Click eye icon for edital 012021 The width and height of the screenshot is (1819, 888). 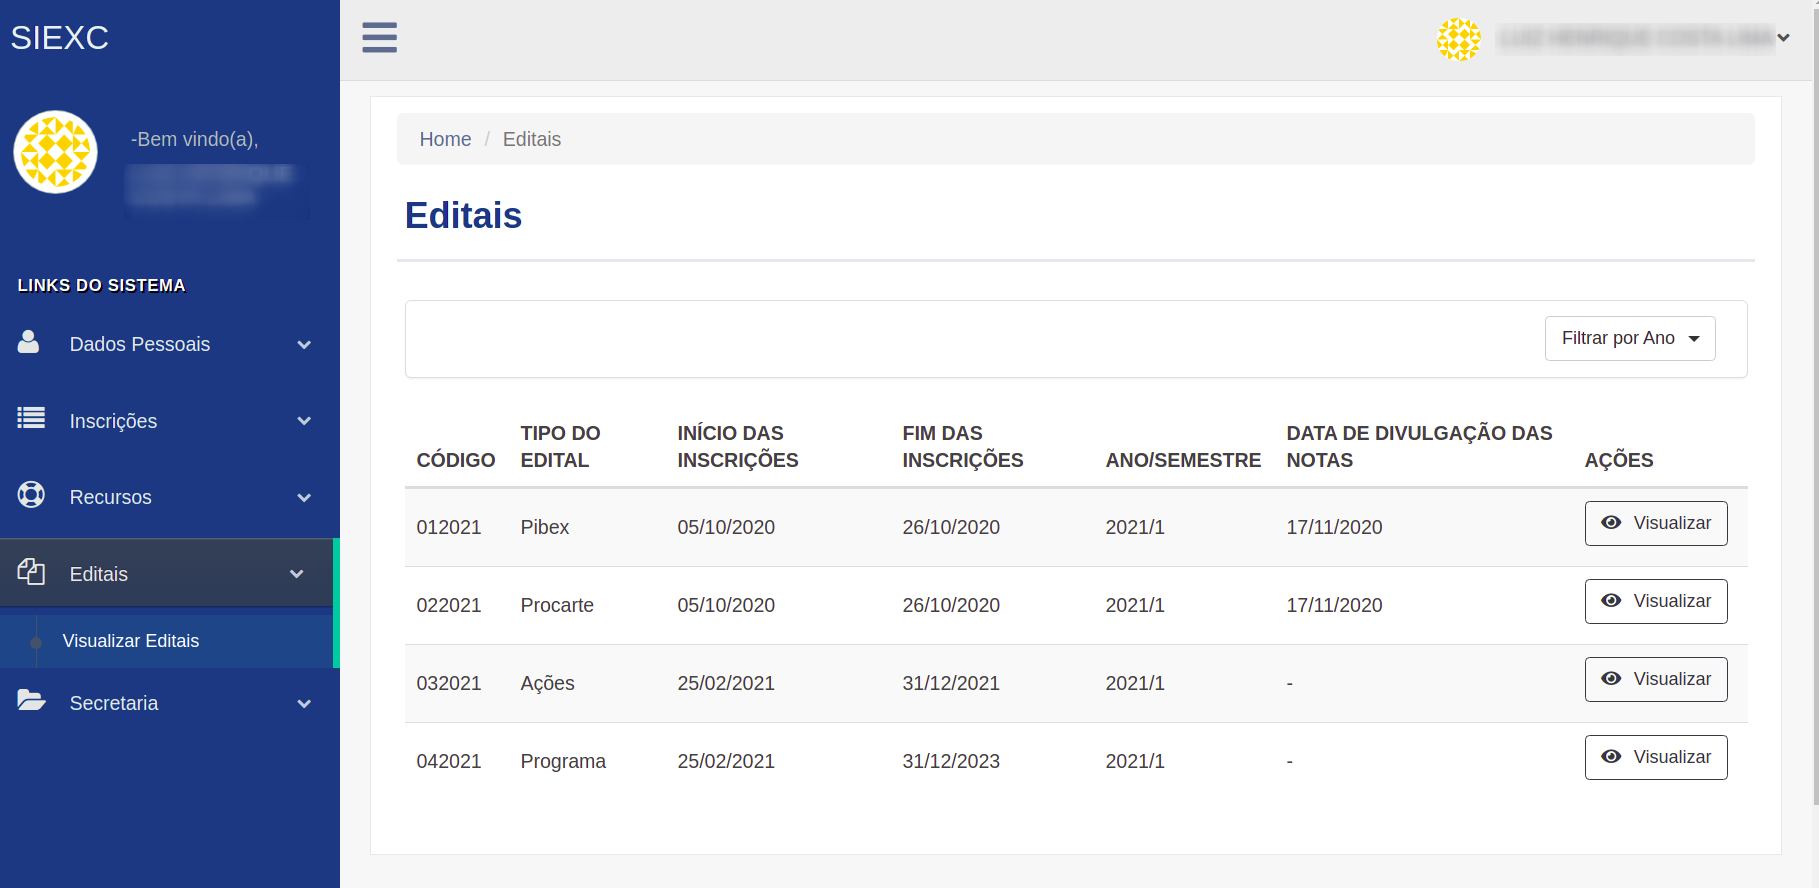pos(1611,523)
